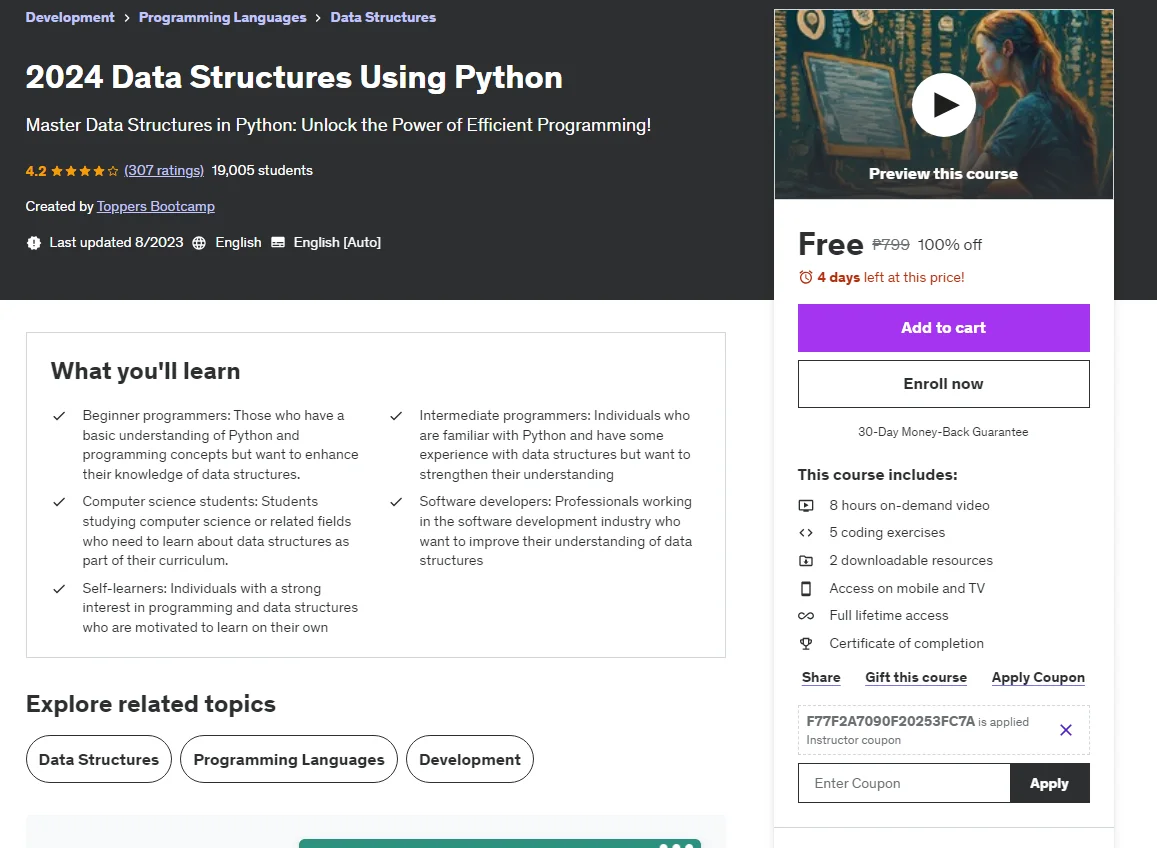This screenshot has height=848, width=1157.
Task: Click the Enroll now button
Action: (943, 384)
